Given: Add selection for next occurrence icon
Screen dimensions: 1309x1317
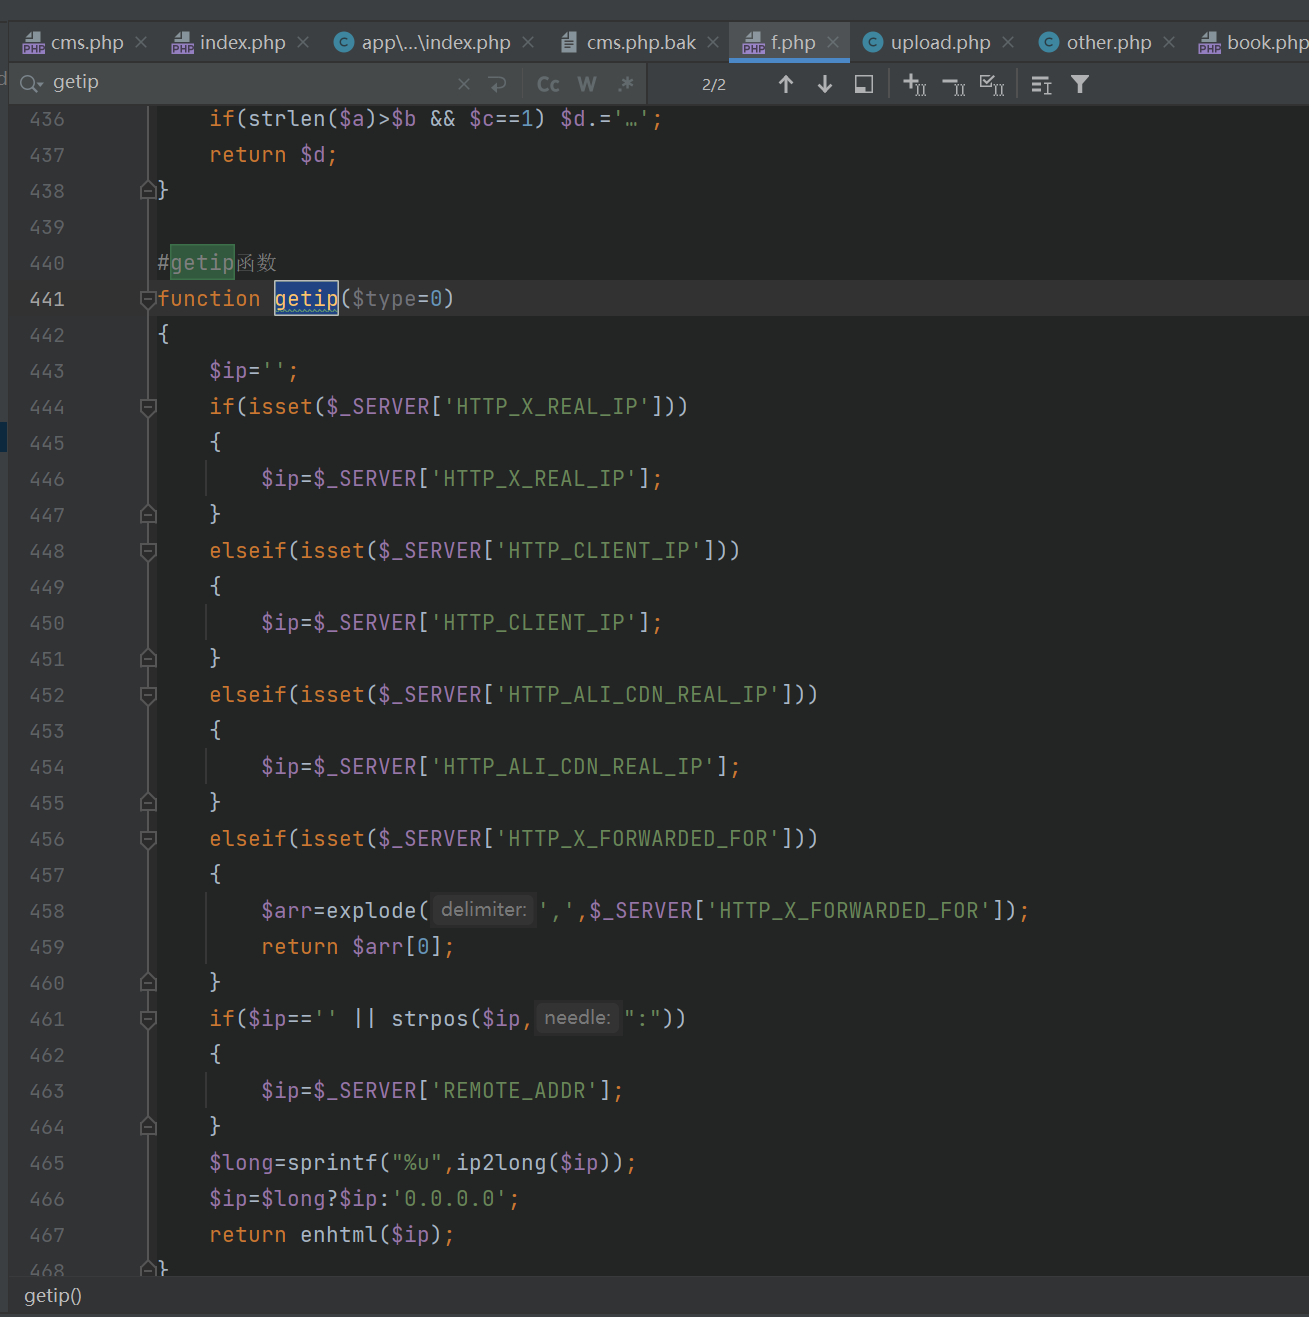Looking at the screenshot, I should point(914,84).
